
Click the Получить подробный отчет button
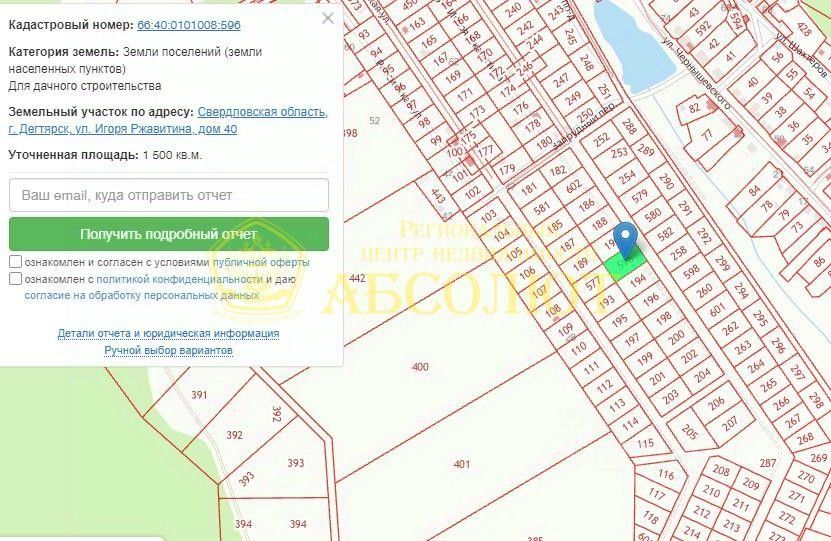[x=169, y=234]
